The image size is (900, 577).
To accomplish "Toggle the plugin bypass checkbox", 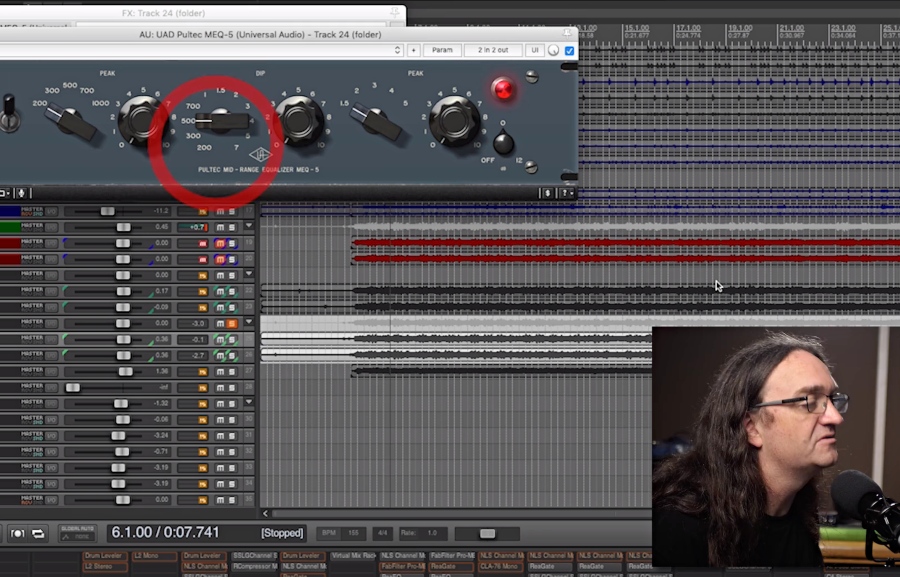I will point(569,51).
